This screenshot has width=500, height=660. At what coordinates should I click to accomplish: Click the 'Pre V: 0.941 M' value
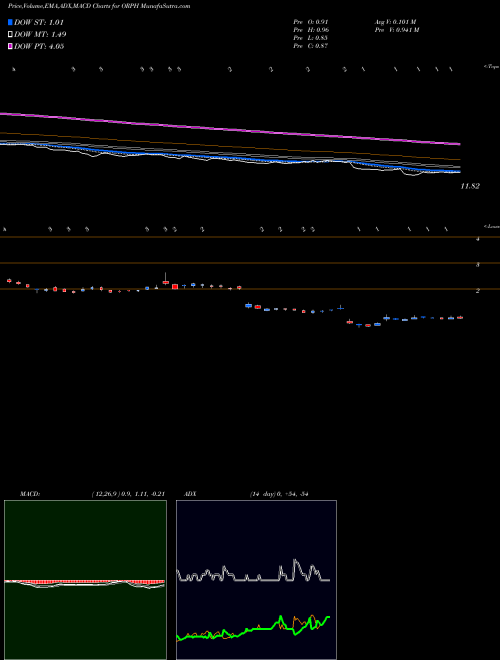point(397,30)
